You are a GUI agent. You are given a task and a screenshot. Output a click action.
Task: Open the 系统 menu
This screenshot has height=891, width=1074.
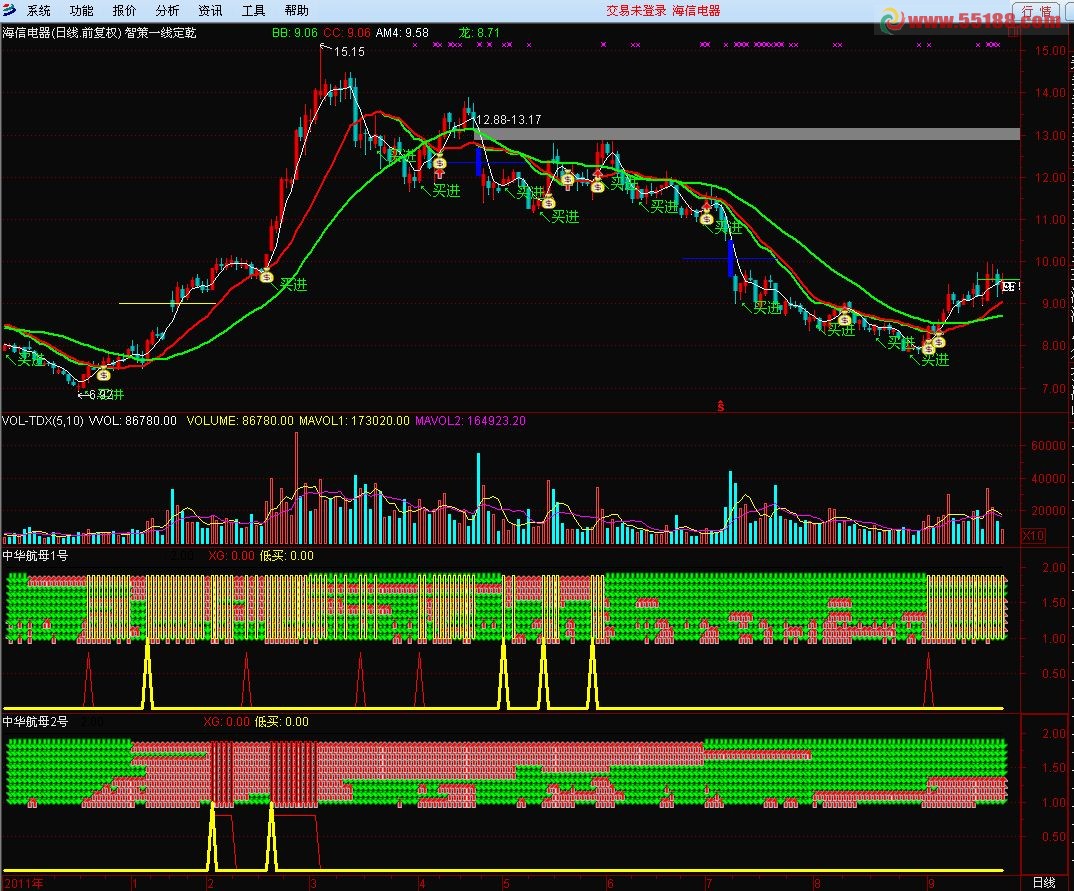(38, 11)
